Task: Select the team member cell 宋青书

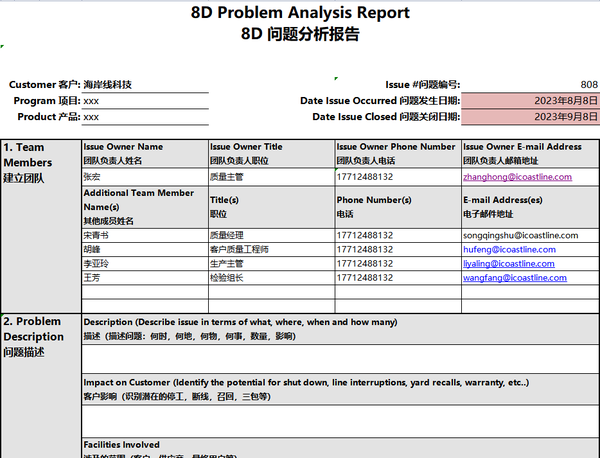Action: click(x=145, y=235)
